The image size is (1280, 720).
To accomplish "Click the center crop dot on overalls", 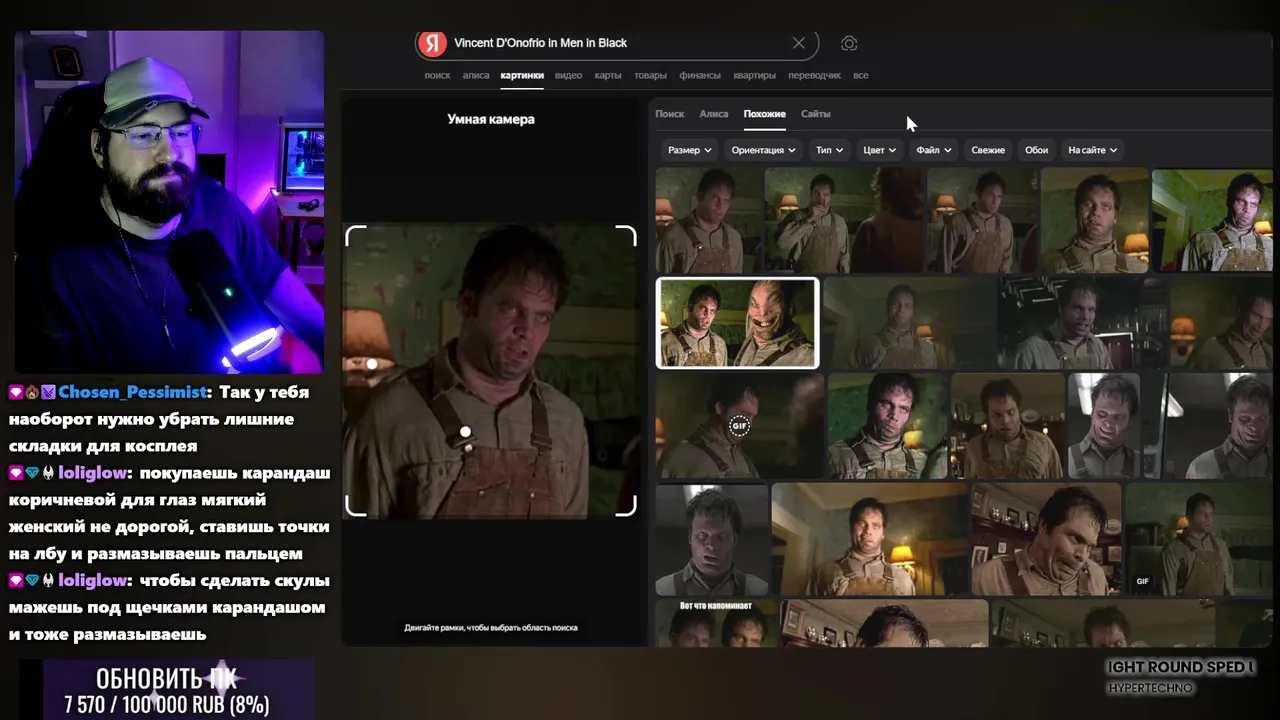I will [465, 432].
